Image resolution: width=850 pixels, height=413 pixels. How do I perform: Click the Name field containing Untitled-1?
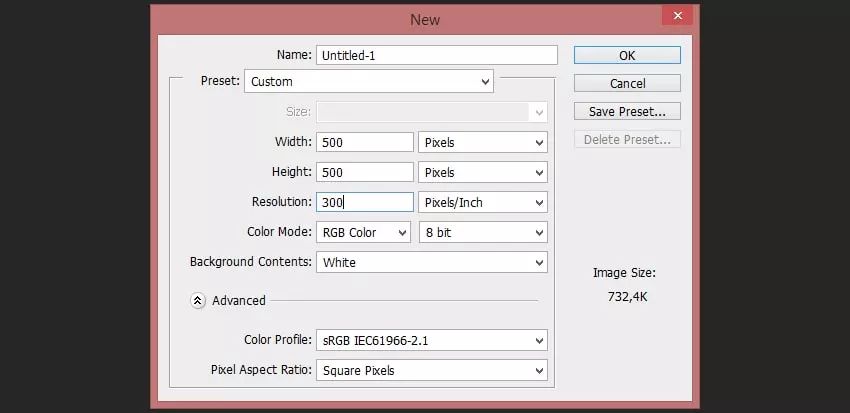(x=437, y=55)
